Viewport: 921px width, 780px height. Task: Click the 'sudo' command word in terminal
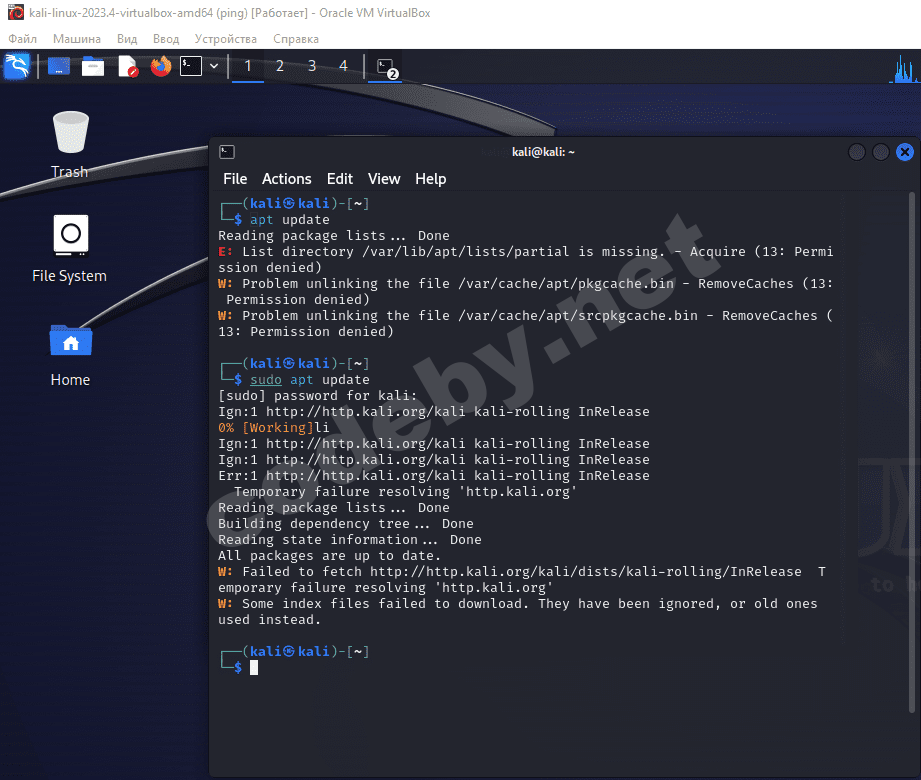point(265,379)
